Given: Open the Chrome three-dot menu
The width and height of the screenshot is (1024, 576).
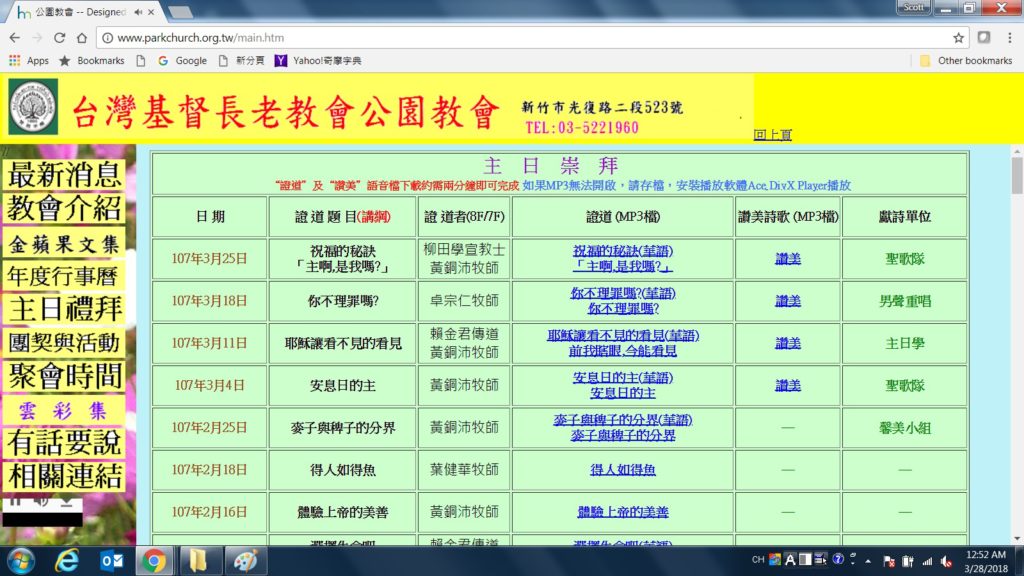Looking at the screenshot, I should click(1009, 37).
